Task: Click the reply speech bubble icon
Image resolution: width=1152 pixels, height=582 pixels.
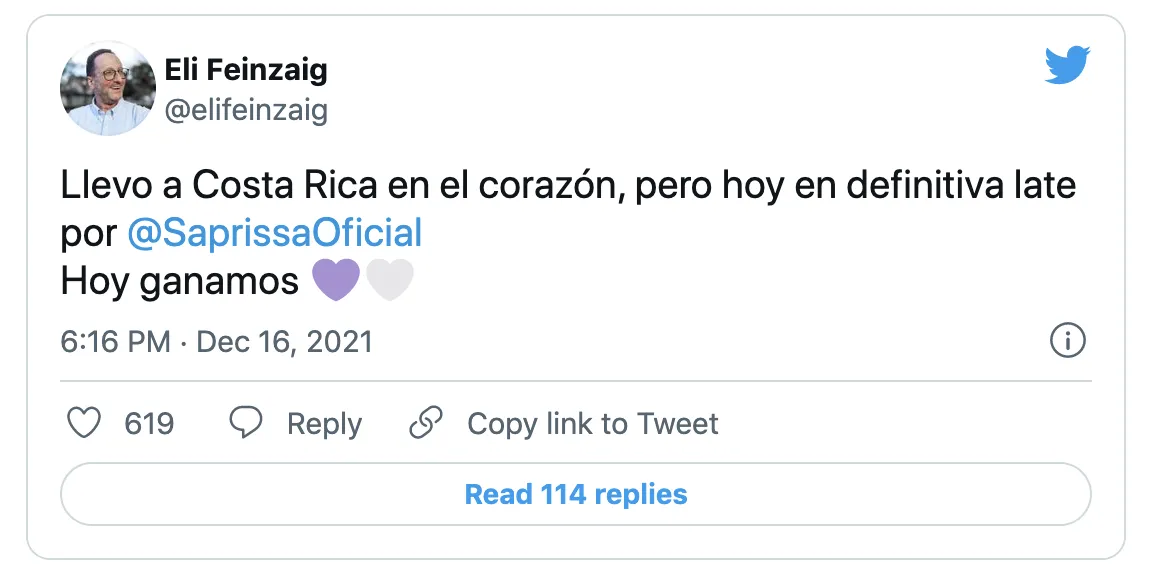Action: point(246,423)
